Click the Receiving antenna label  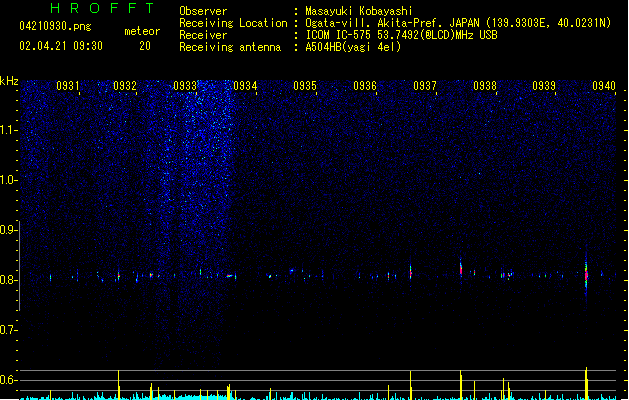(230, 47)
